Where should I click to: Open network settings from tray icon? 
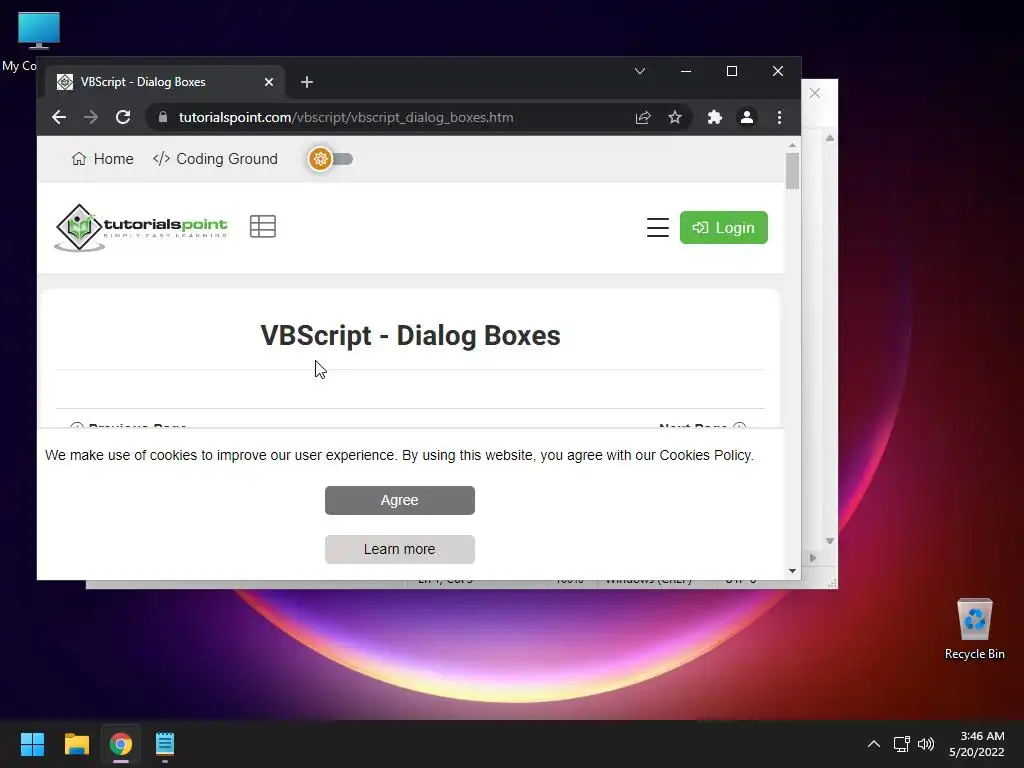(x=902, y=744)
